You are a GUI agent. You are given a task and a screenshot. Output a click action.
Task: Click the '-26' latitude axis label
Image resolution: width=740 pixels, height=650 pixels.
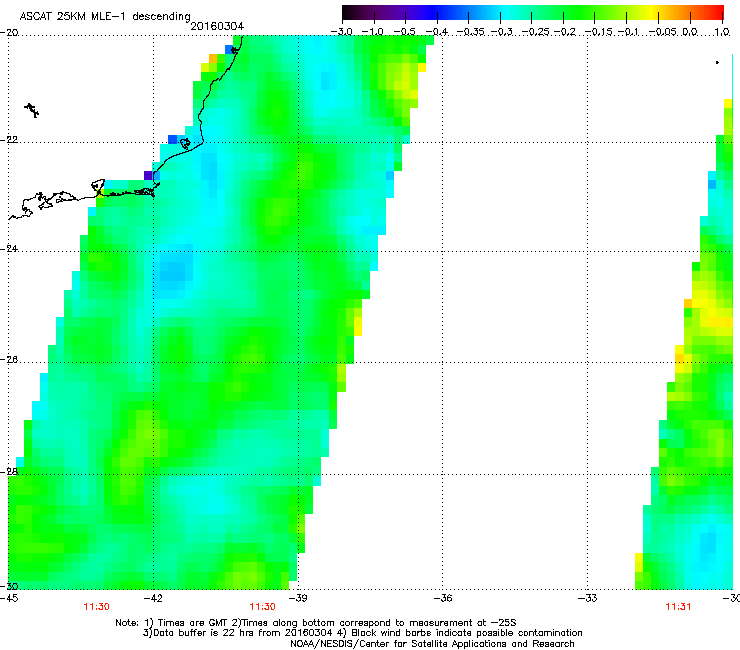[x=9, y=360]
